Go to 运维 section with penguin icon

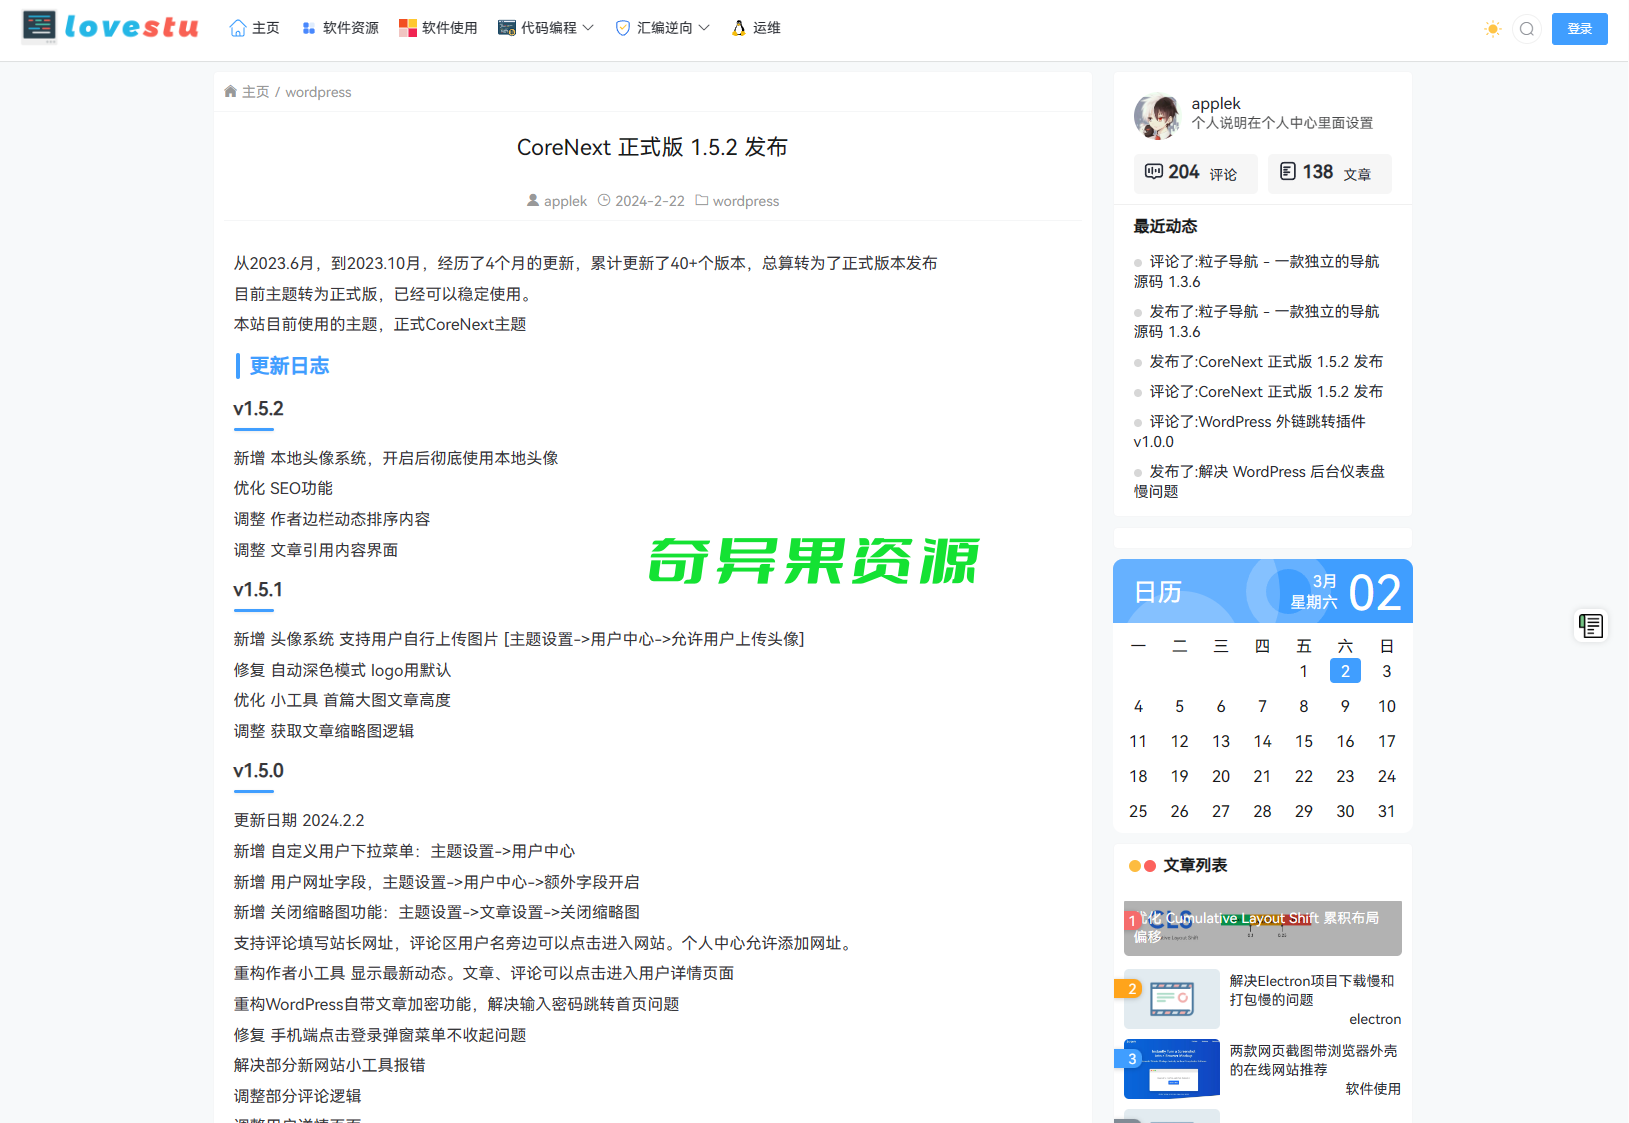[x=756, y=28]
